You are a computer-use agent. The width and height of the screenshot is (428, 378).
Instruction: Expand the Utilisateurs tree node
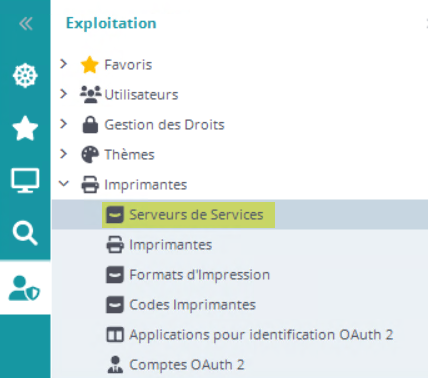coord(63,94)
